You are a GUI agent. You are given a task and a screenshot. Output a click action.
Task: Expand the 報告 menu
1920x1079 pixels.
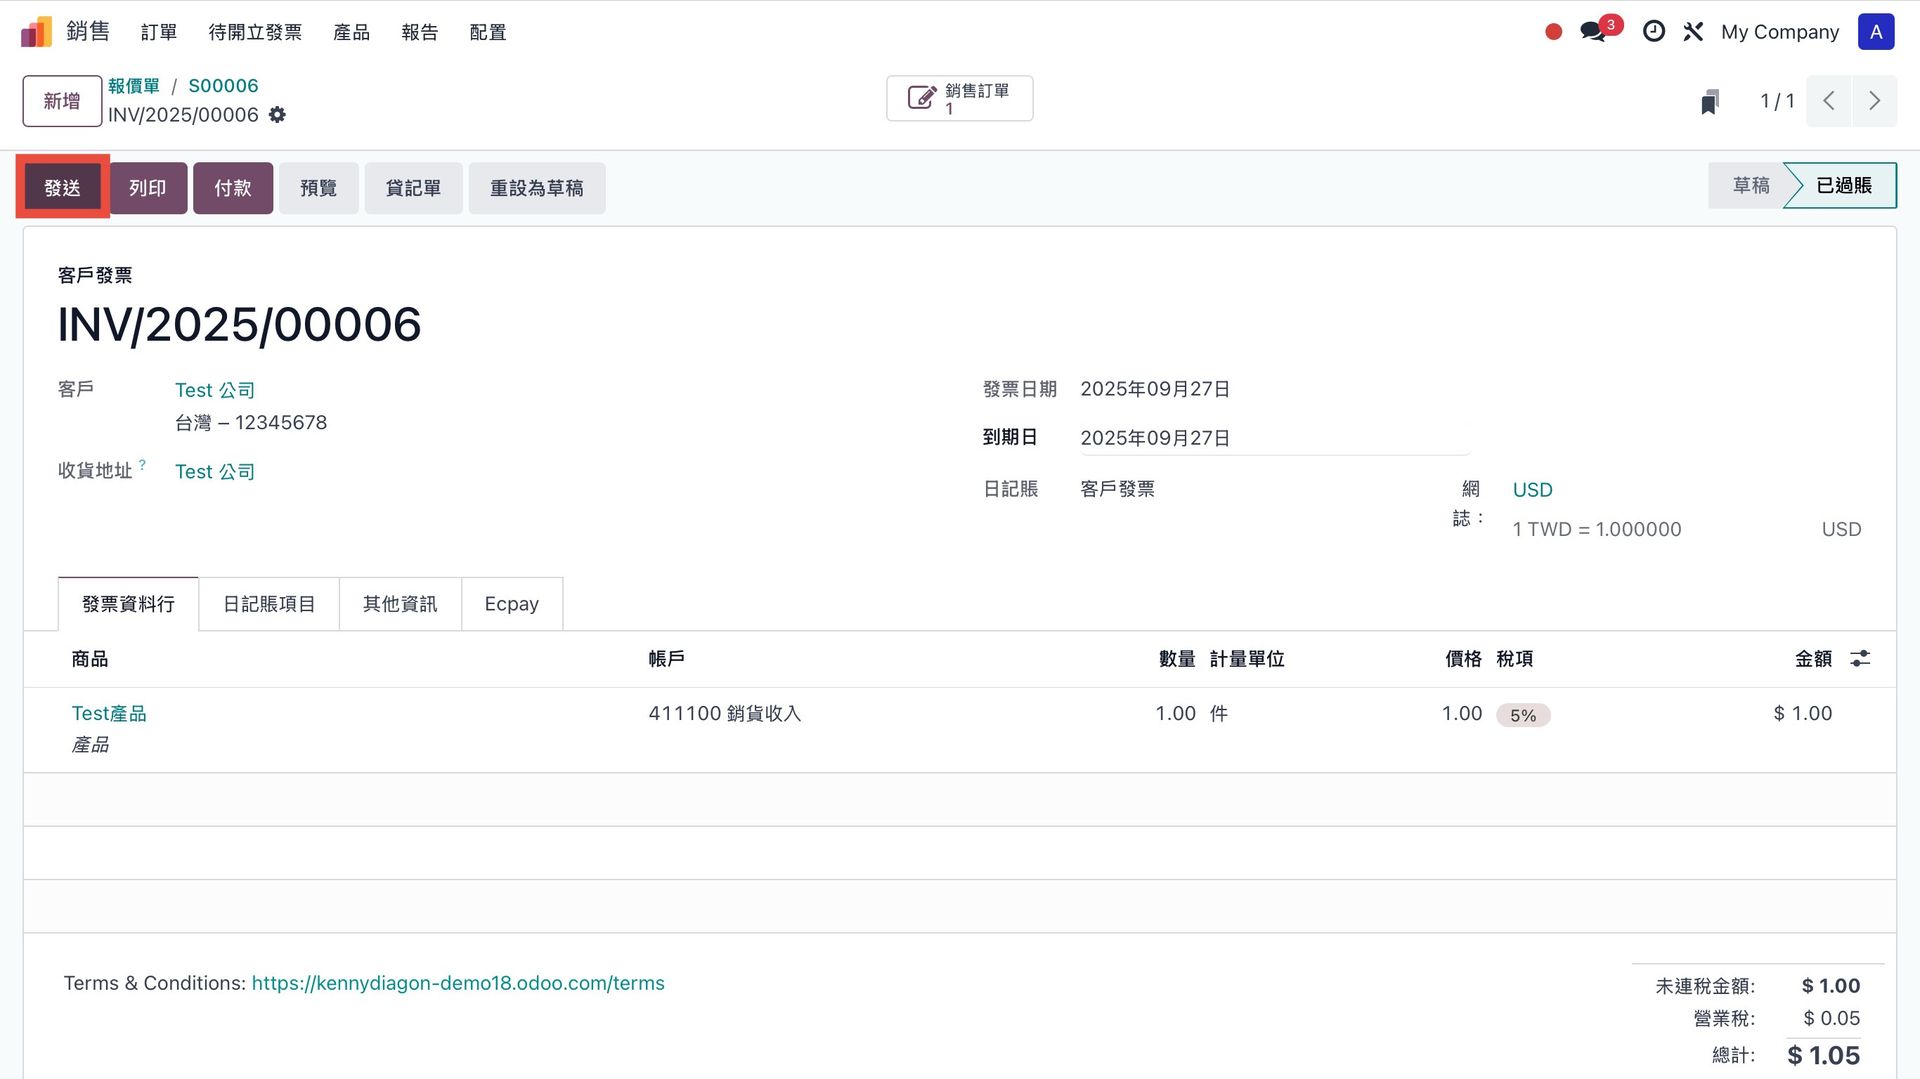(x=419, y=32)
